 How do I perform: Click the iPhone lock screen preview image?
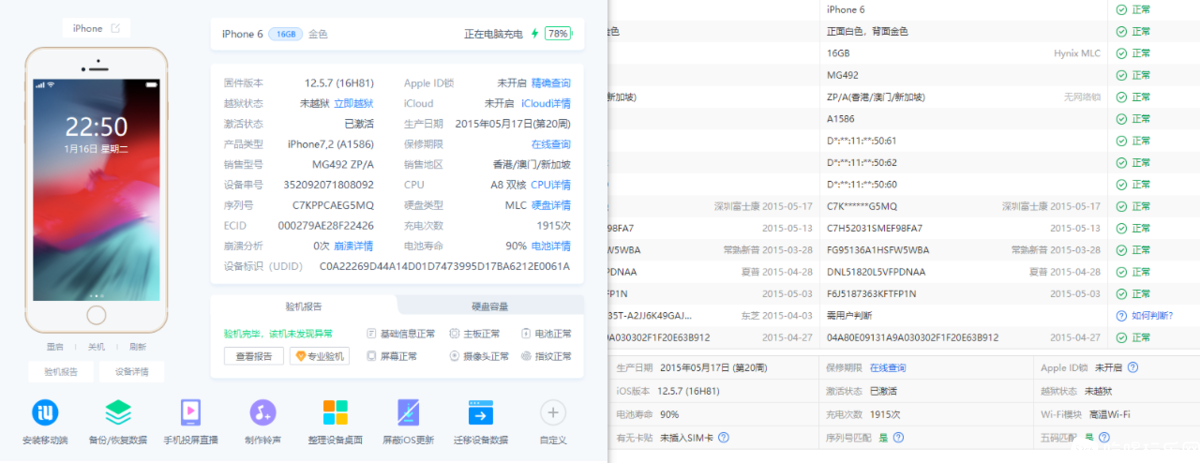pos(96,188)
